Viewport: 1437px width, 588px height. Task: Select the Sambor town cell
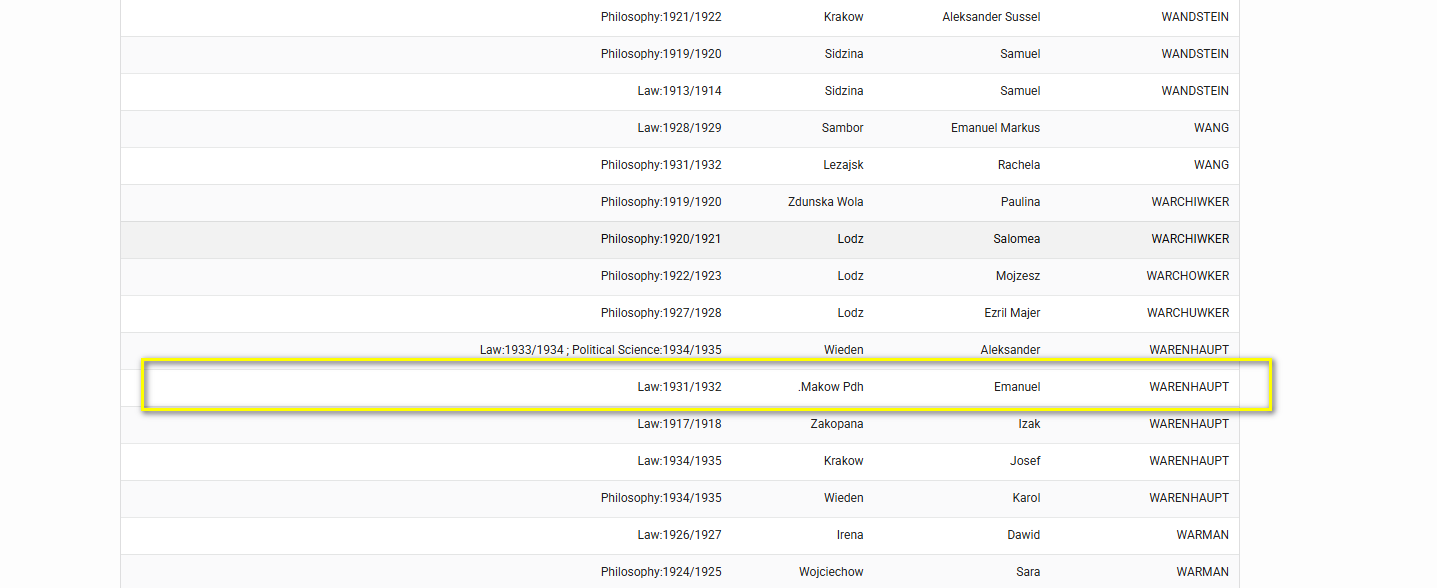(842, 128)
